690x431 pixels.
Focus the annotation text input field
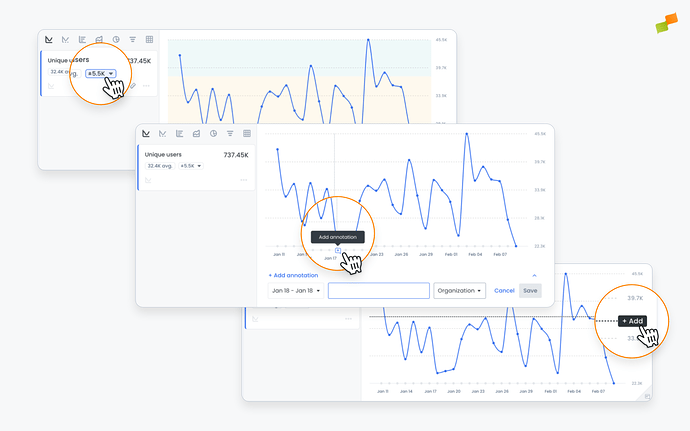click(379, 291)
